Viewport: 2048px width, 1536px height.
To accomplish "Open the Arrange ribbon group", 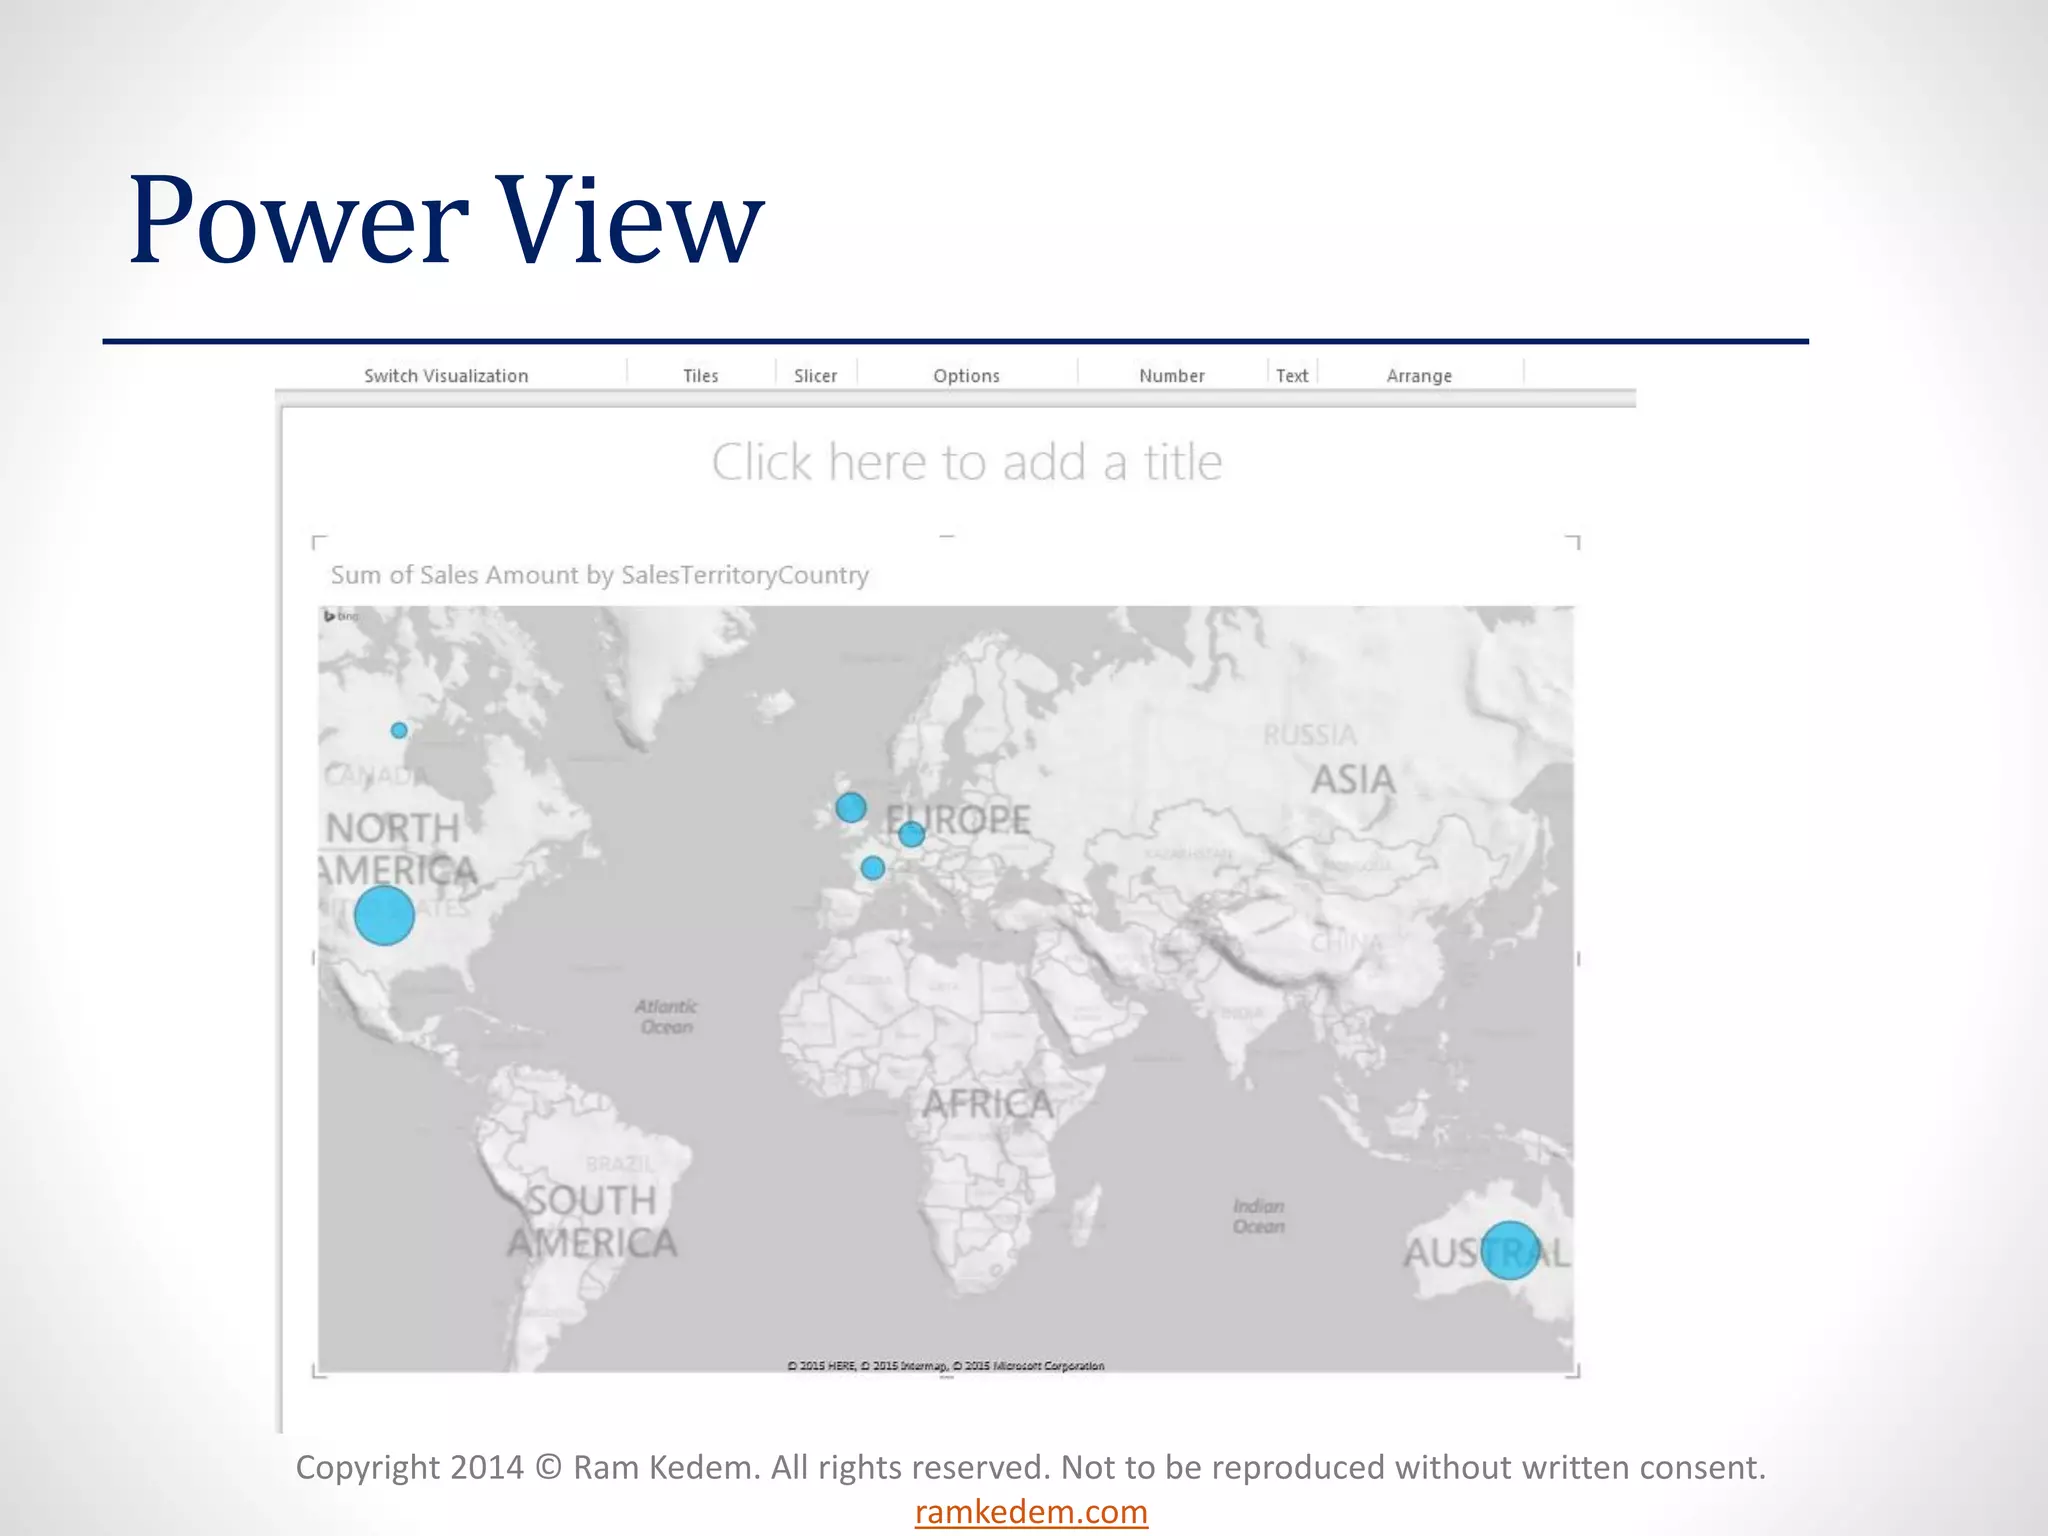I will click(x=1418, y=376).
